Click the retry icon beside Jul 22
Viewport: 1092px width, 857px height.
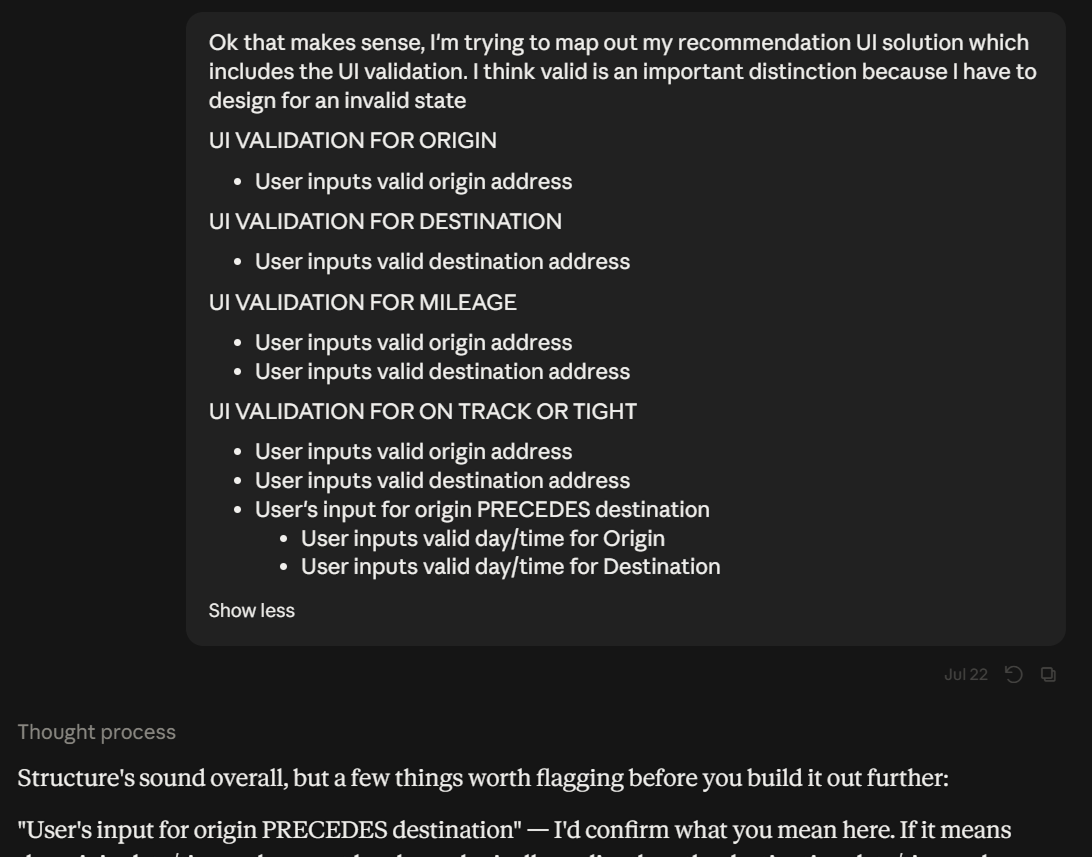coord(1014,675)
